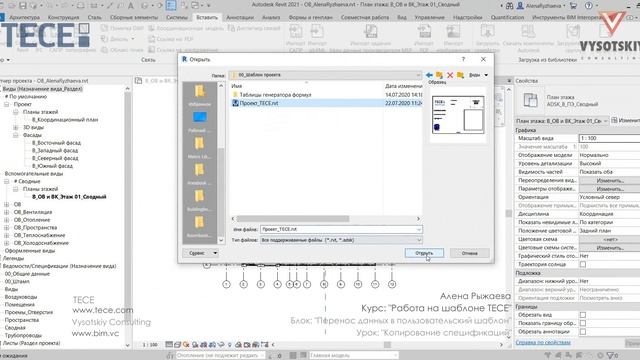Click Изменить button for Переопределения видимости
Viewport: 640px width, 360px height.
[x=610, y=180]
